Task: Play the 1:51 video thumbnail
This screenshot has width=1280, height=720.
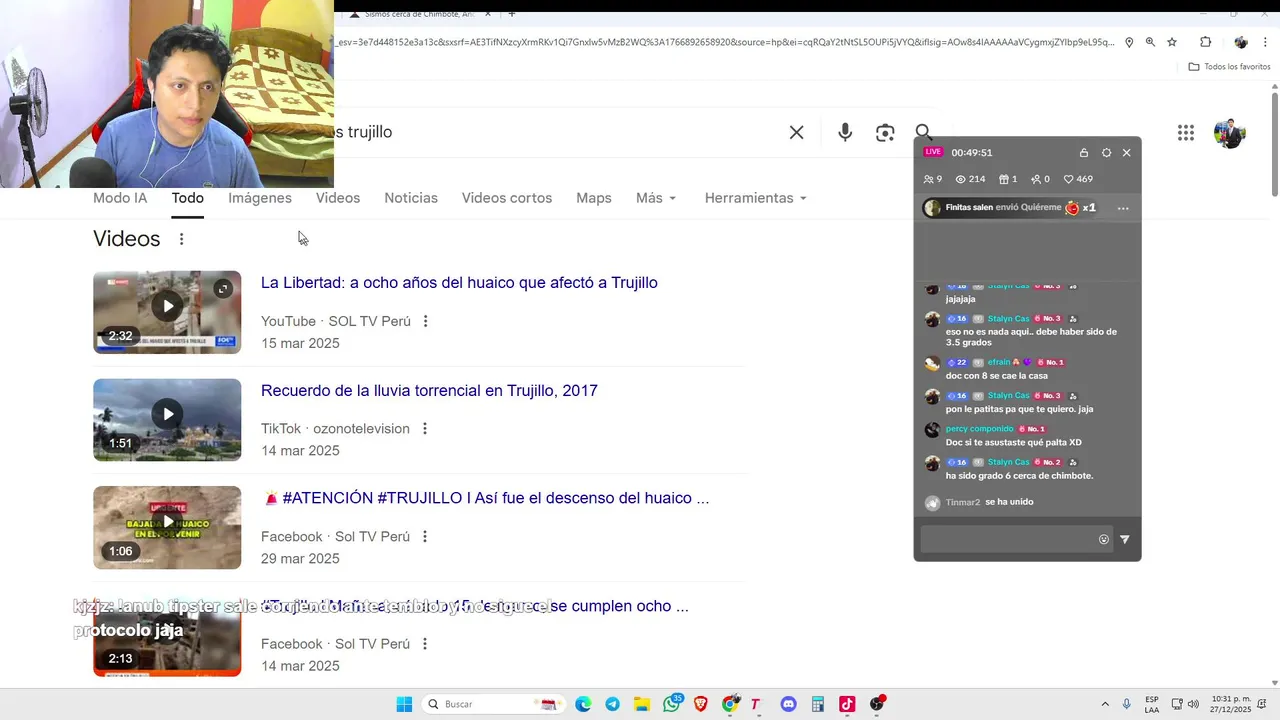Action: [x=167, y=420]
